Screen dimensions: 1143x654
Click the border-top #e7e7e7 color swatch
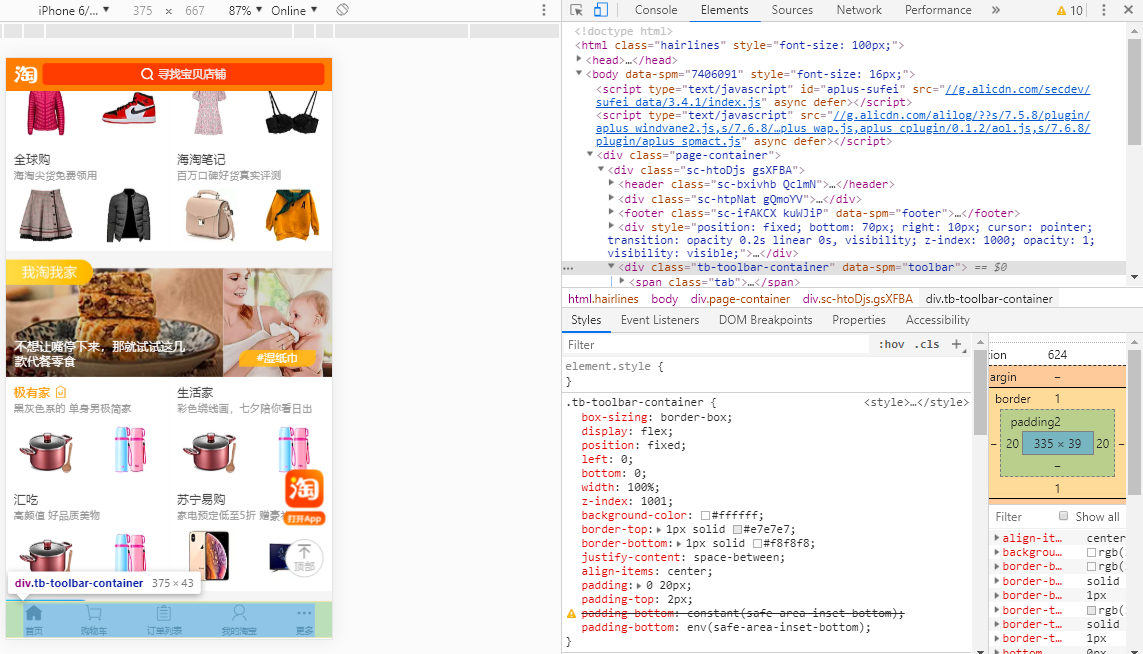[737, 530]
